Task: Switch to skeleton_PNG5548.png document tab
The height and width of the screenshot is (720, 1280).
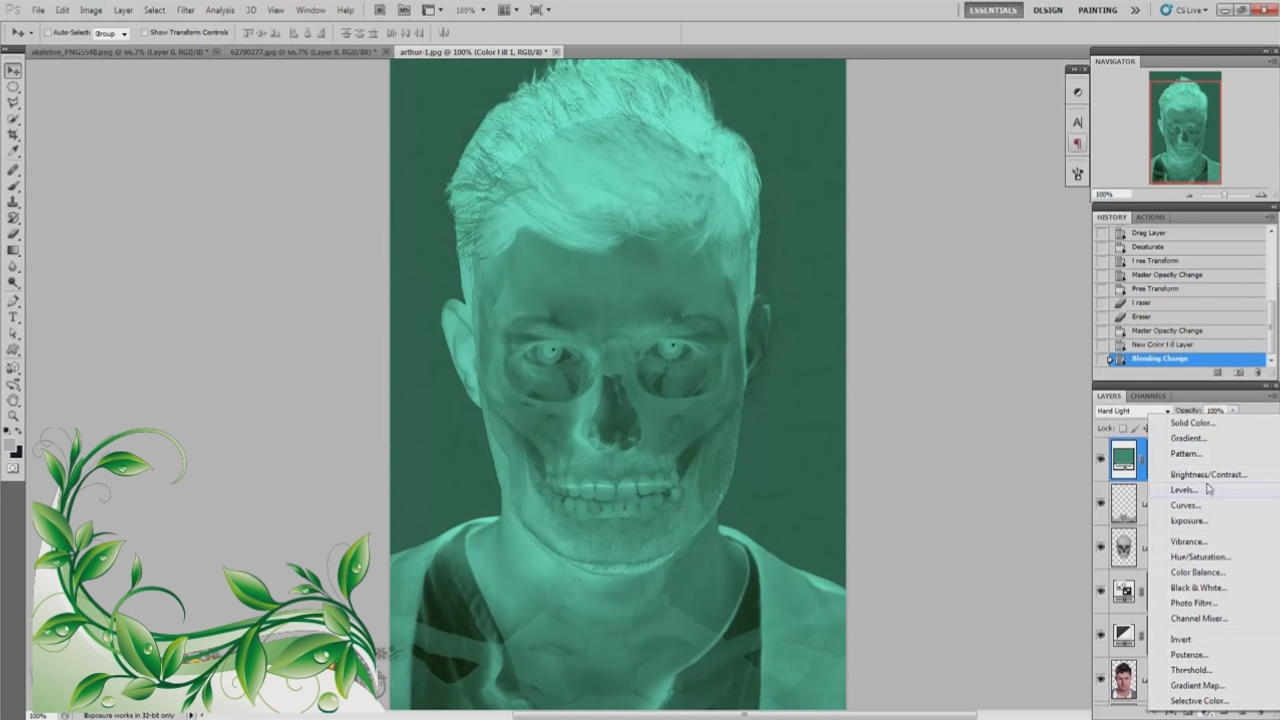Action: coord(120,52)
